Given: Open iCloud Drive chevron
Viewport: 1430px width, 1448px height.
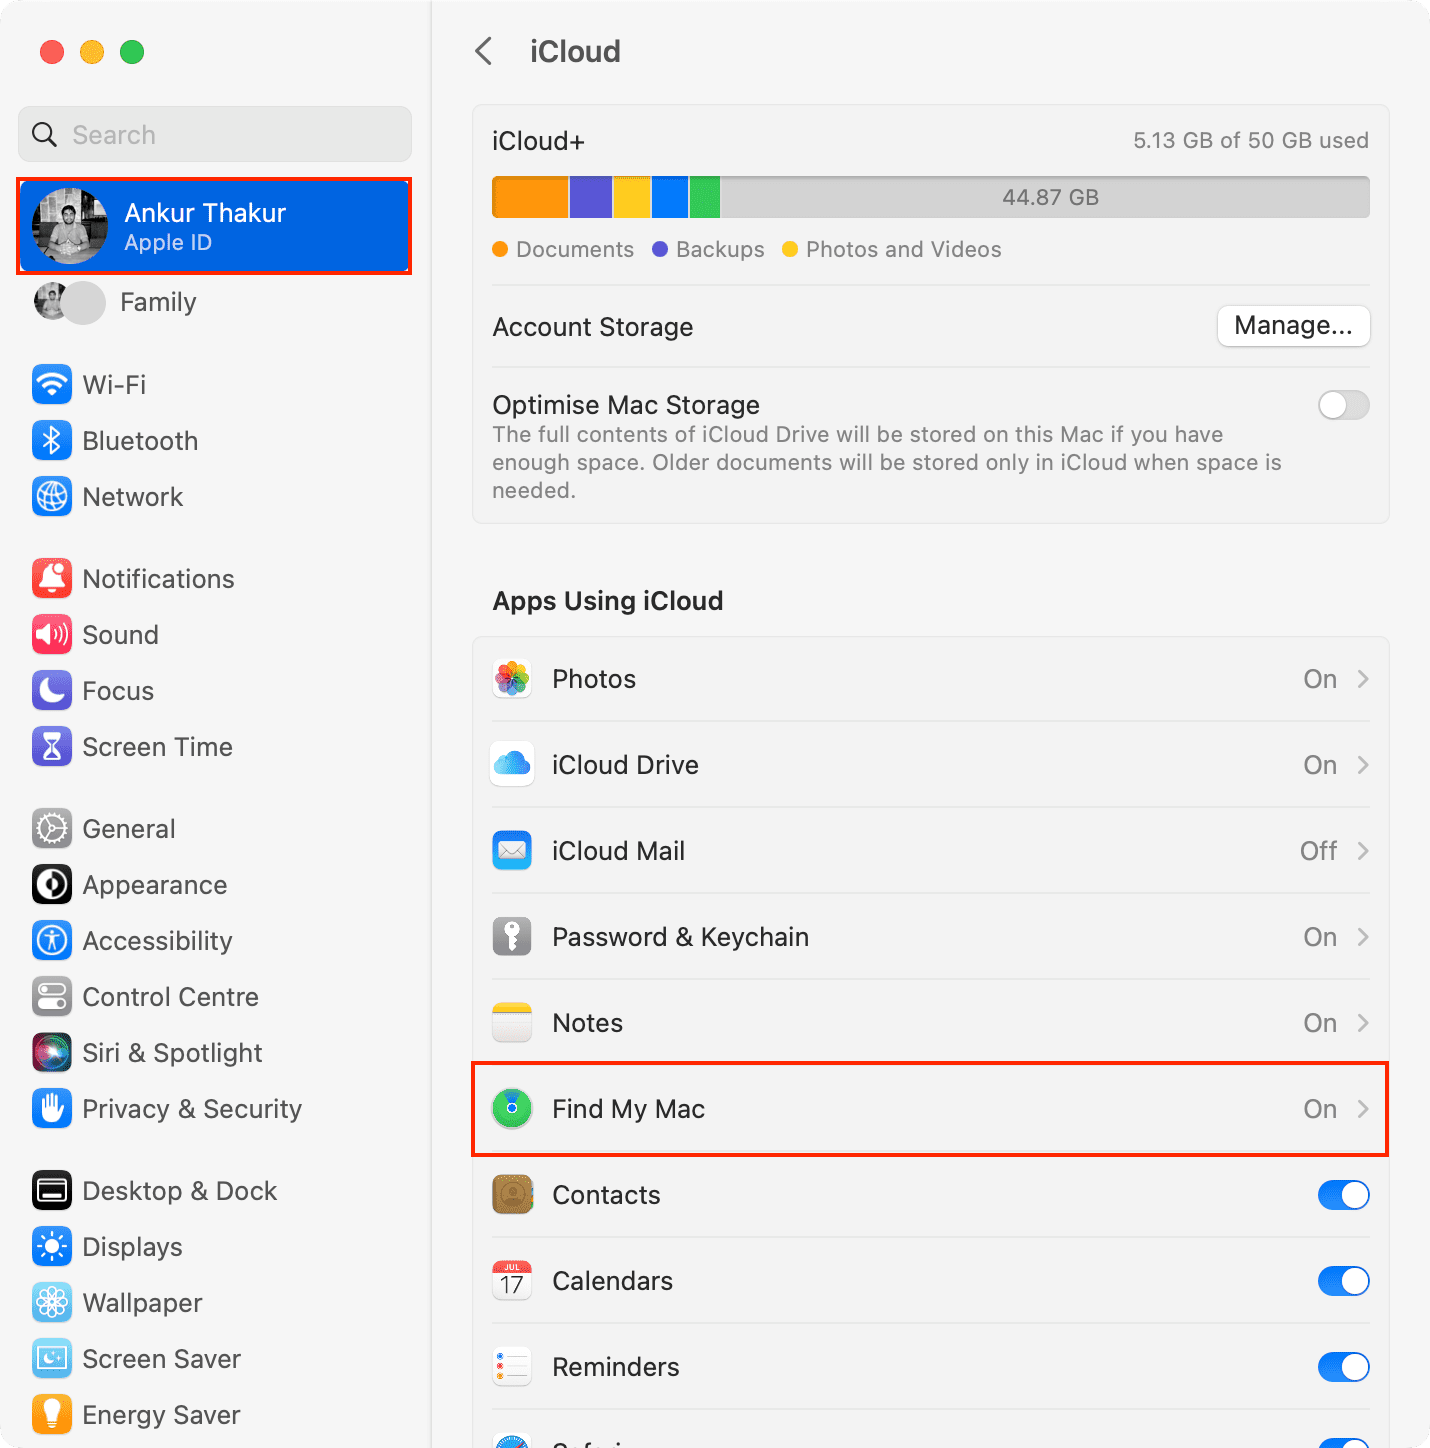Looking at the screenshot, I should click(x=1363, y=765).
